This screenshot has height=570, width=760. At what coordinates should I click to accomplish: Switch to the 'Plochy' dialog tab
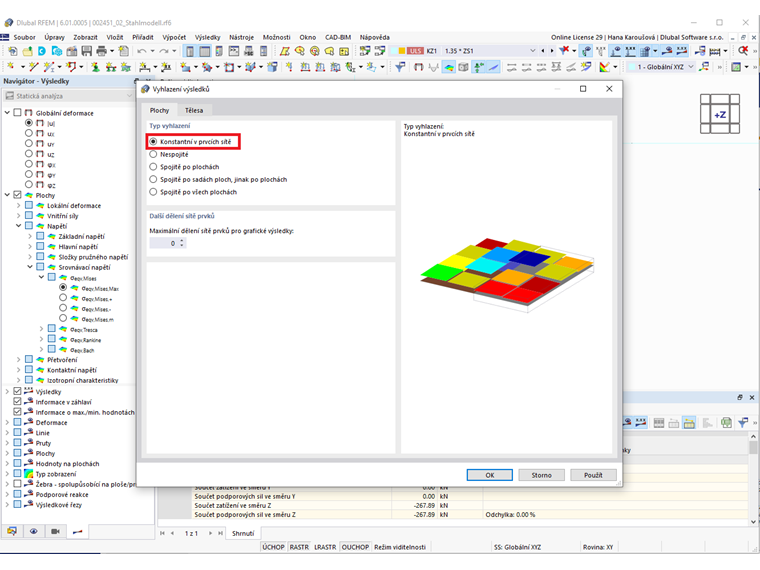pos(159,111)
